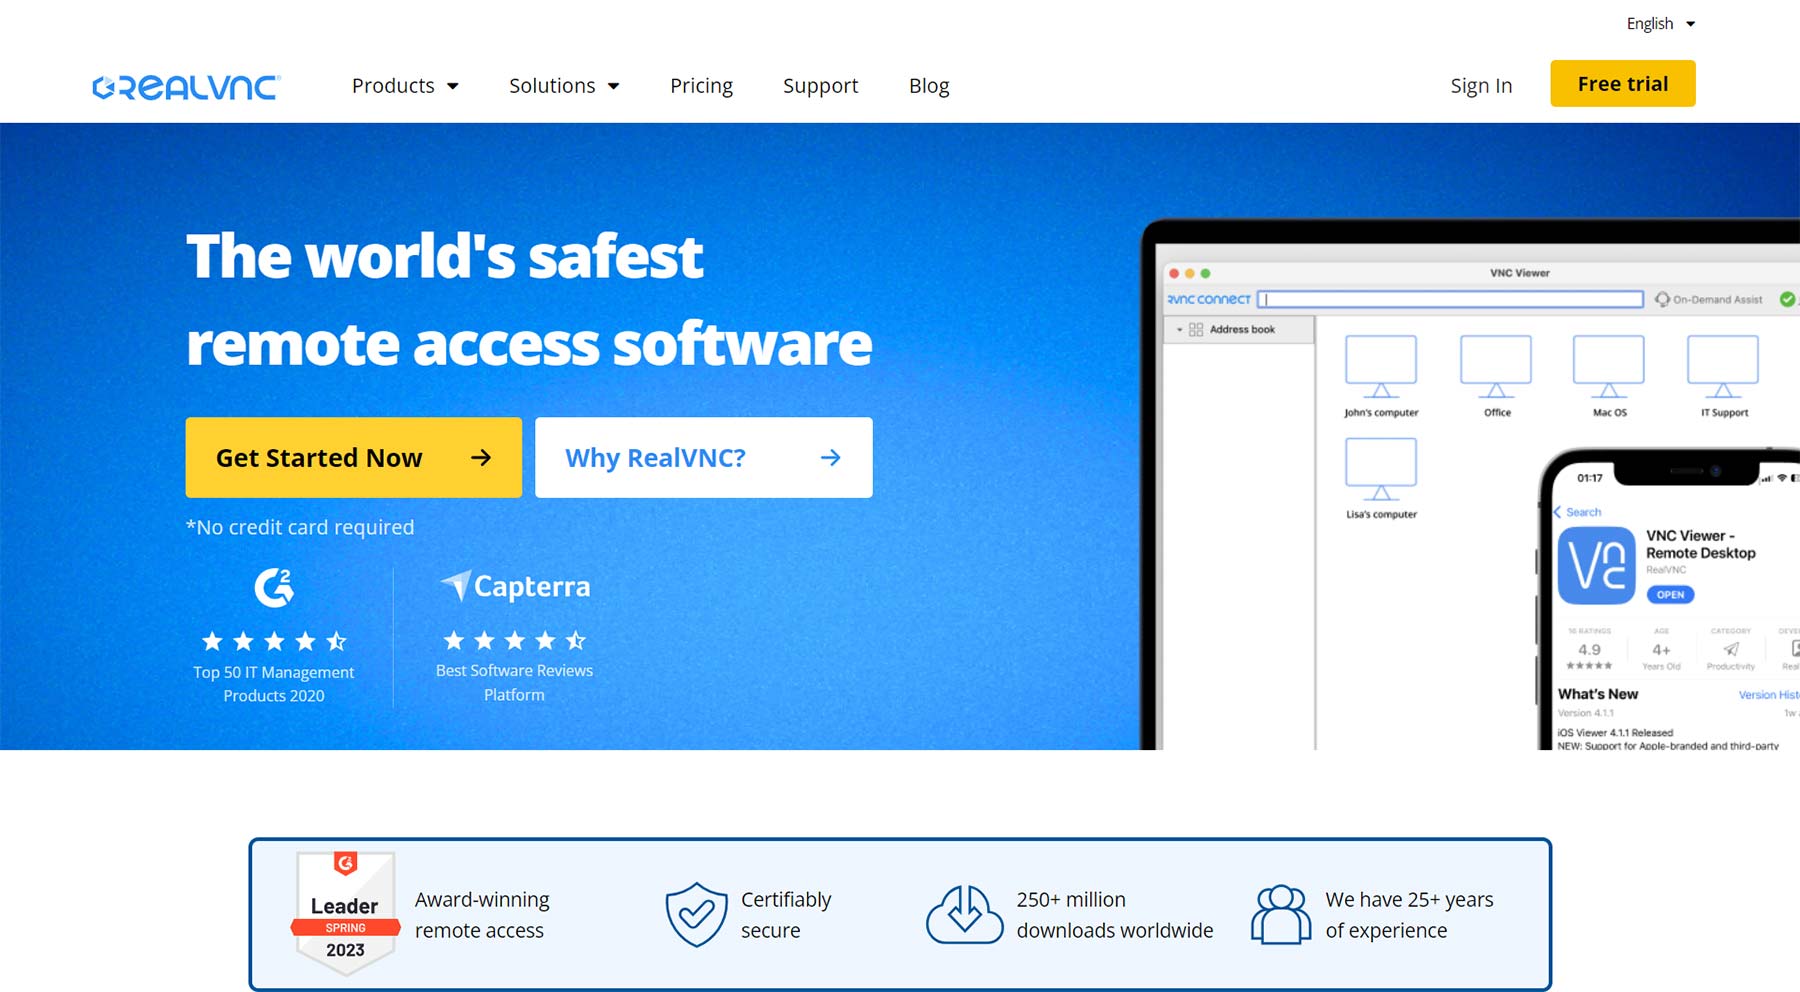
Task: Click the Capterra logo
Action: point(515,586)
